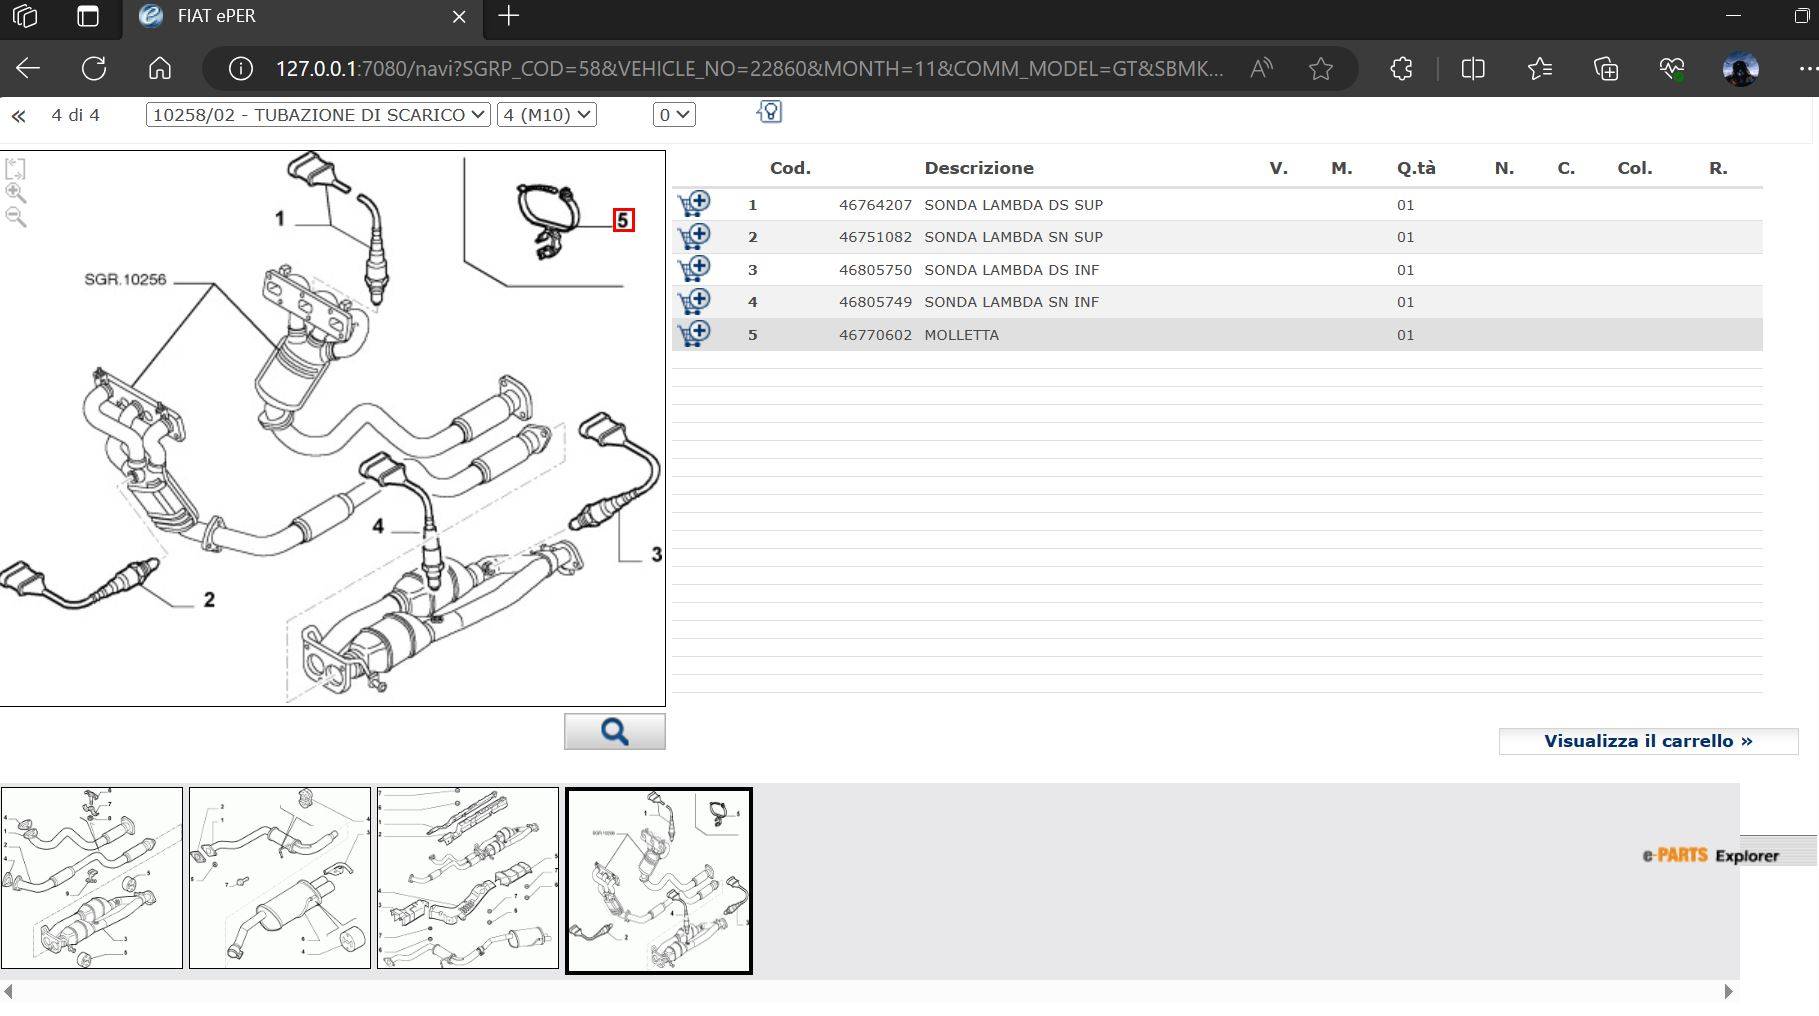Open the 4 (M10) variant dropdown
1819x1016 pixels.
547,115
